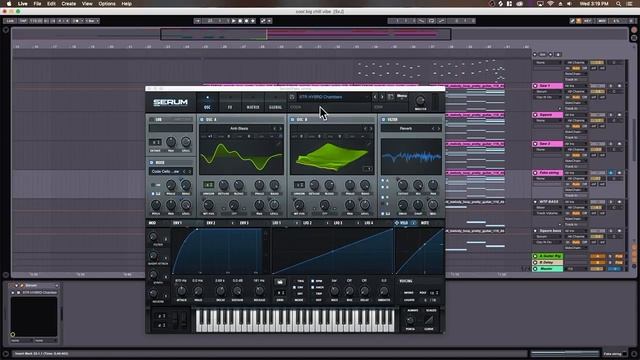Select the LFO 2 modulation tab
Image resolution: width=640 pixels, height=360 pixels.
pos(307,223)
